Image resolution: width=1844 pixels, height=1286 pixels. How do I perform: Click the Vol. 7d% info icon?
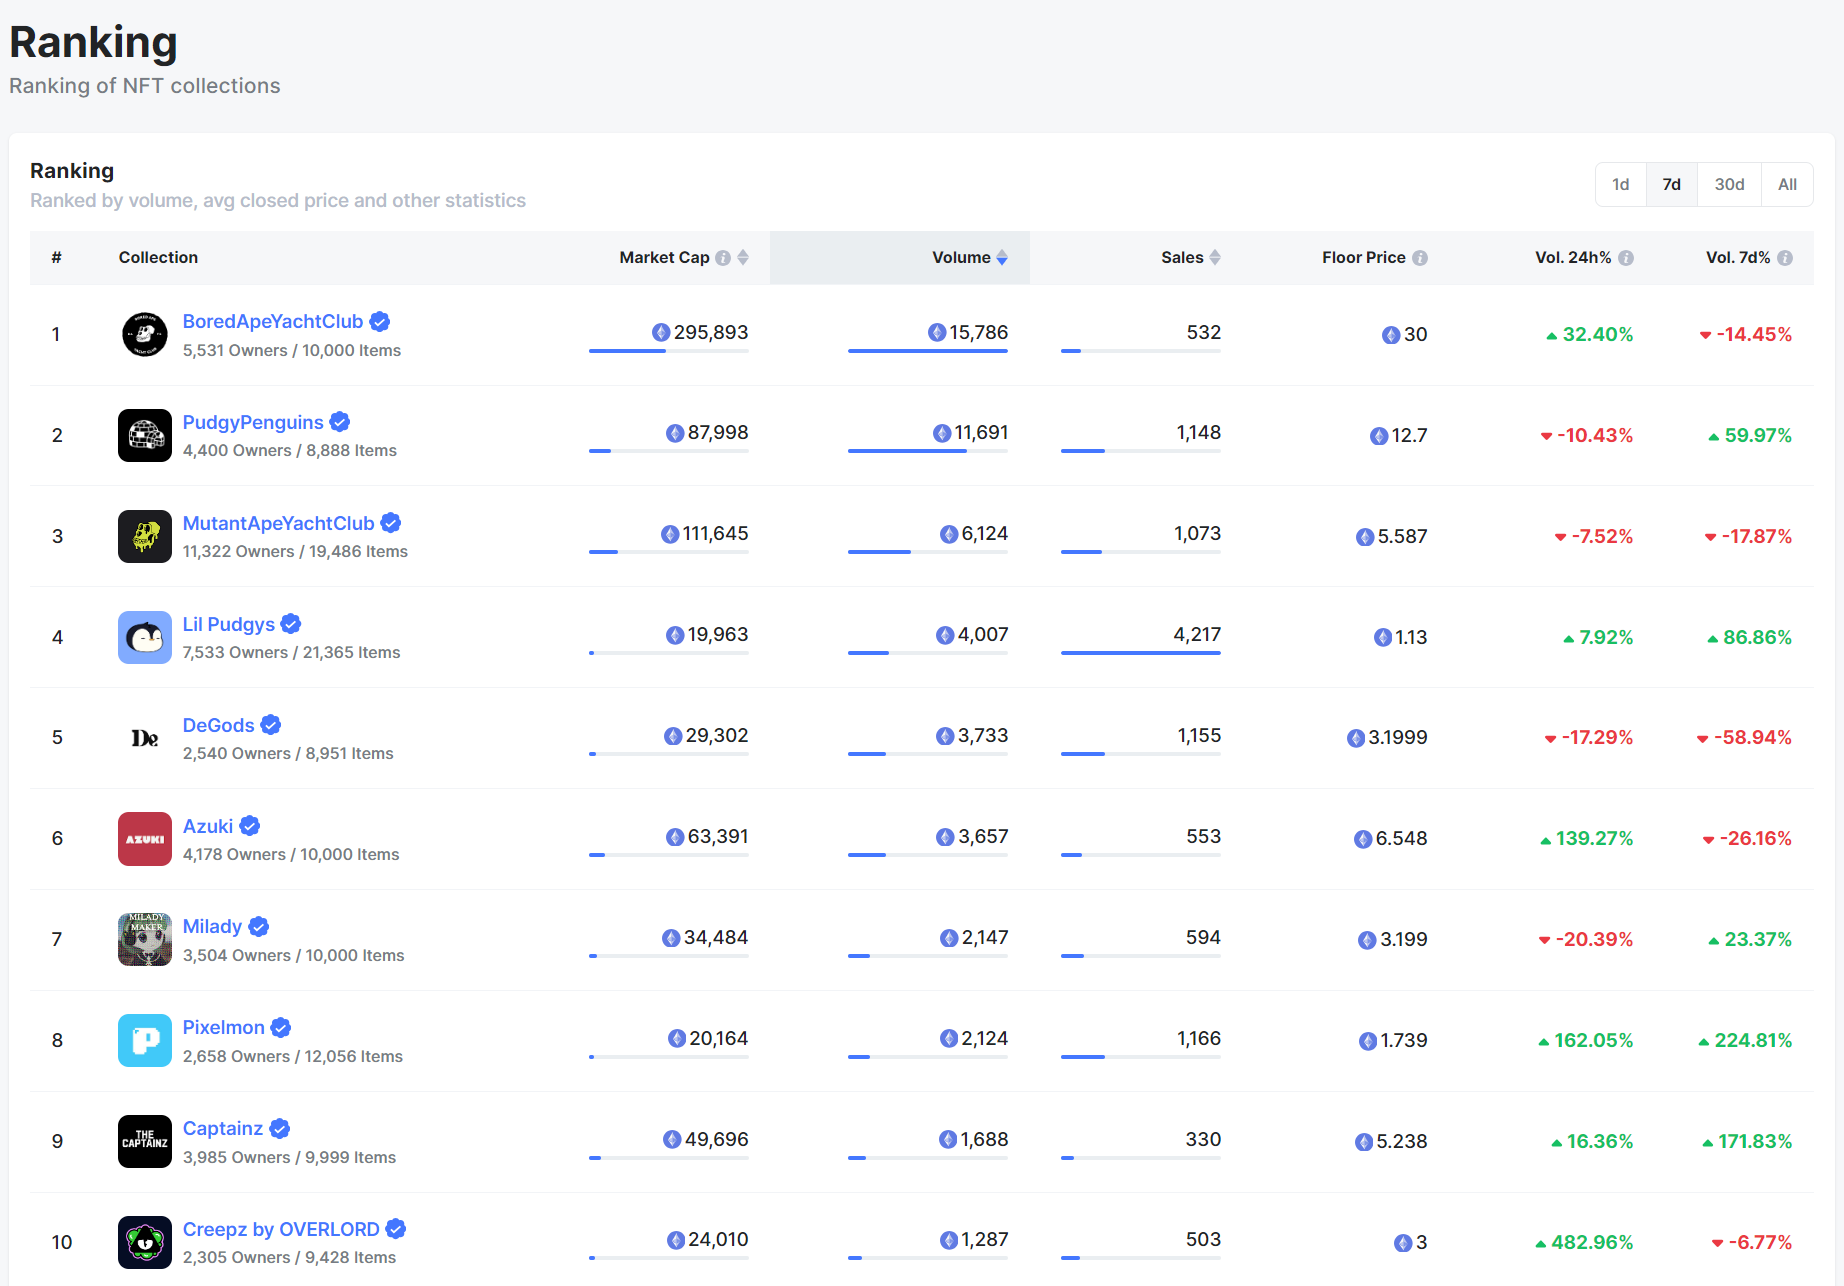[x=1785, y=258]
